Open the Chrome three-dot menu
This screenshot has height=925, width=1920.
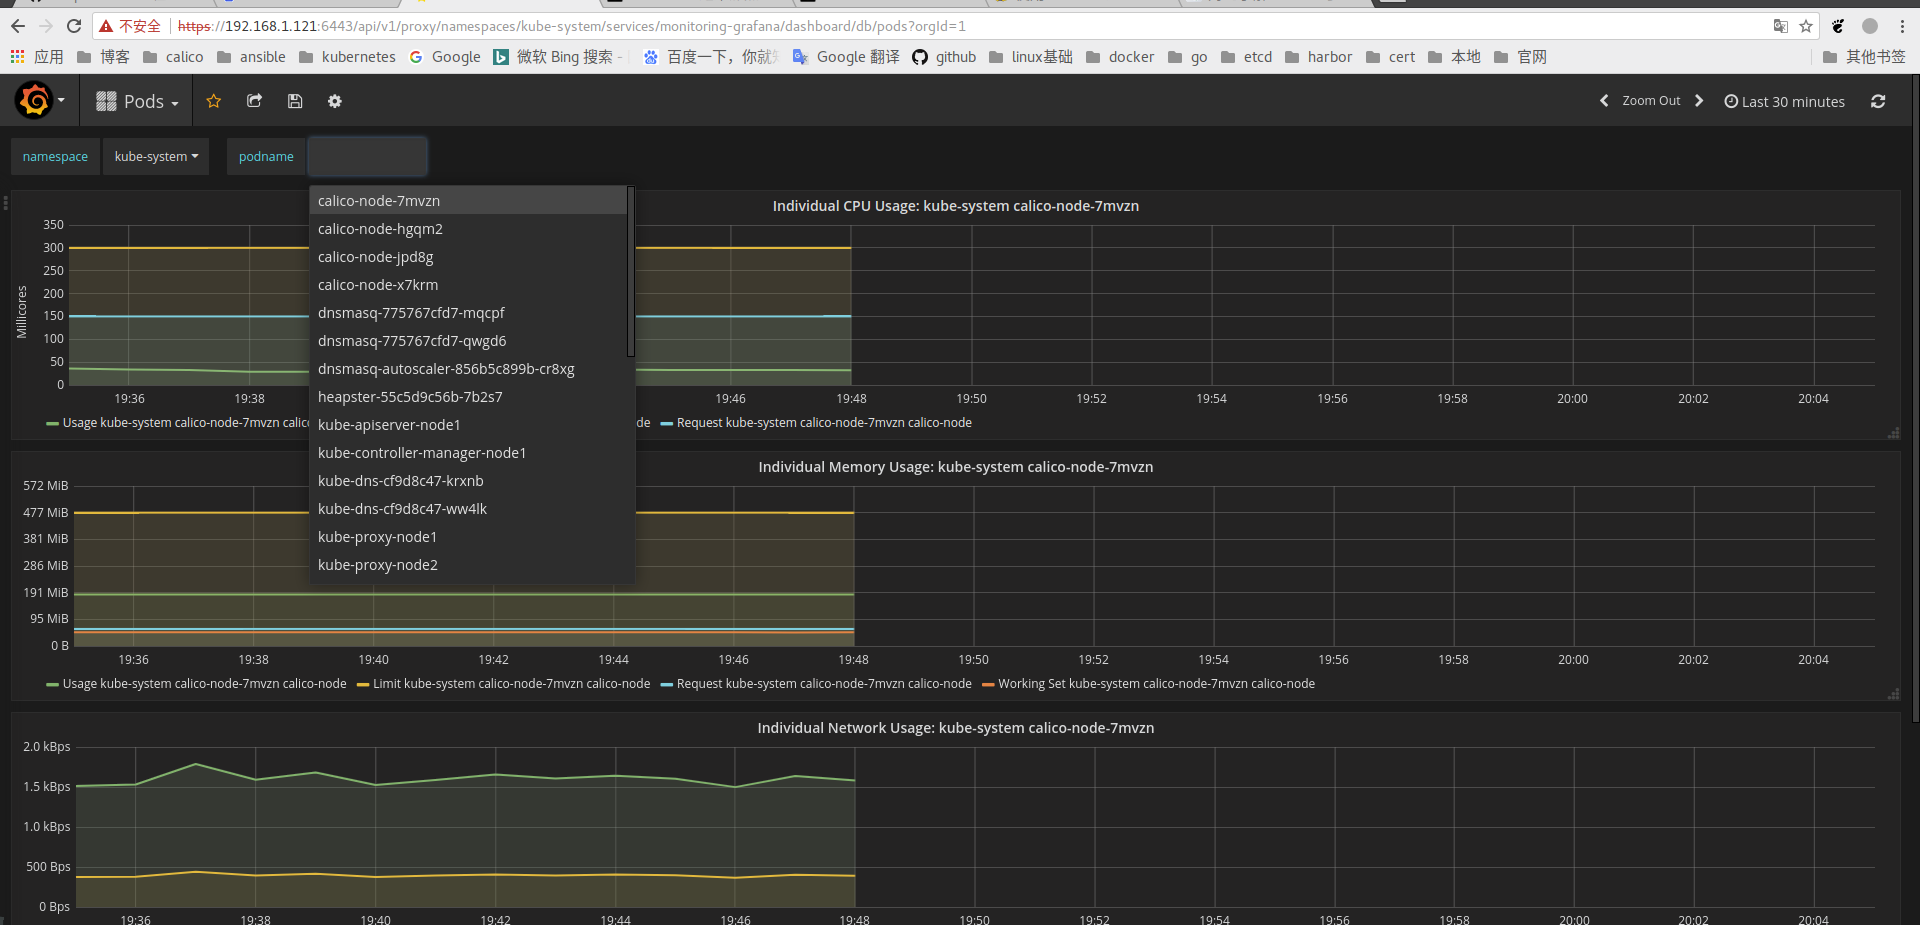[x=1902, y=26]
